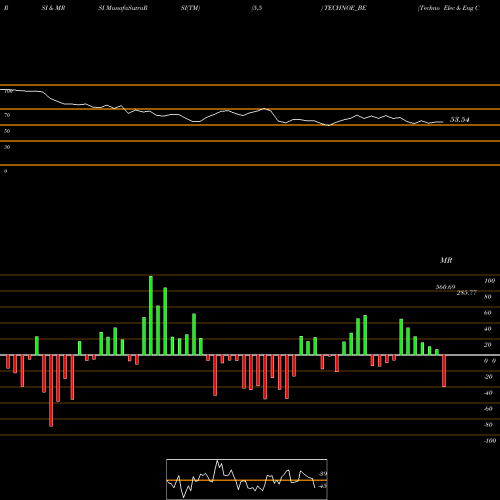The height and width of the screenshot is (500, 500).
Task: Click the 'Techno Elec & Eng C' company name
Action: coord(449,8)
